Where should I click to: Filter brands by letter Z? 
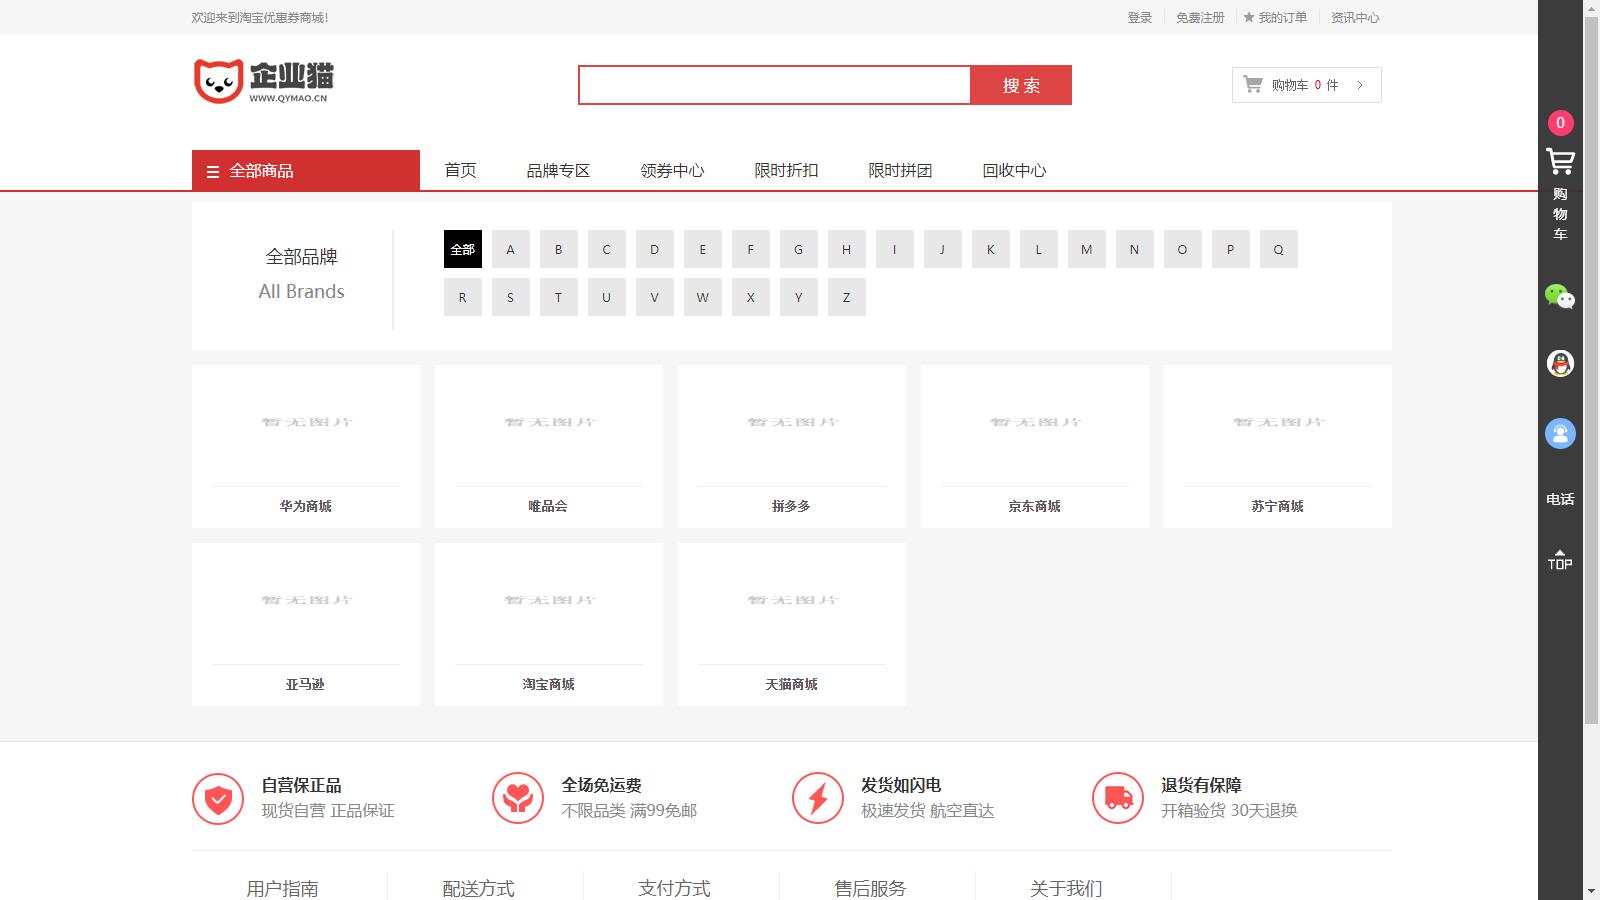coord(846,297)
